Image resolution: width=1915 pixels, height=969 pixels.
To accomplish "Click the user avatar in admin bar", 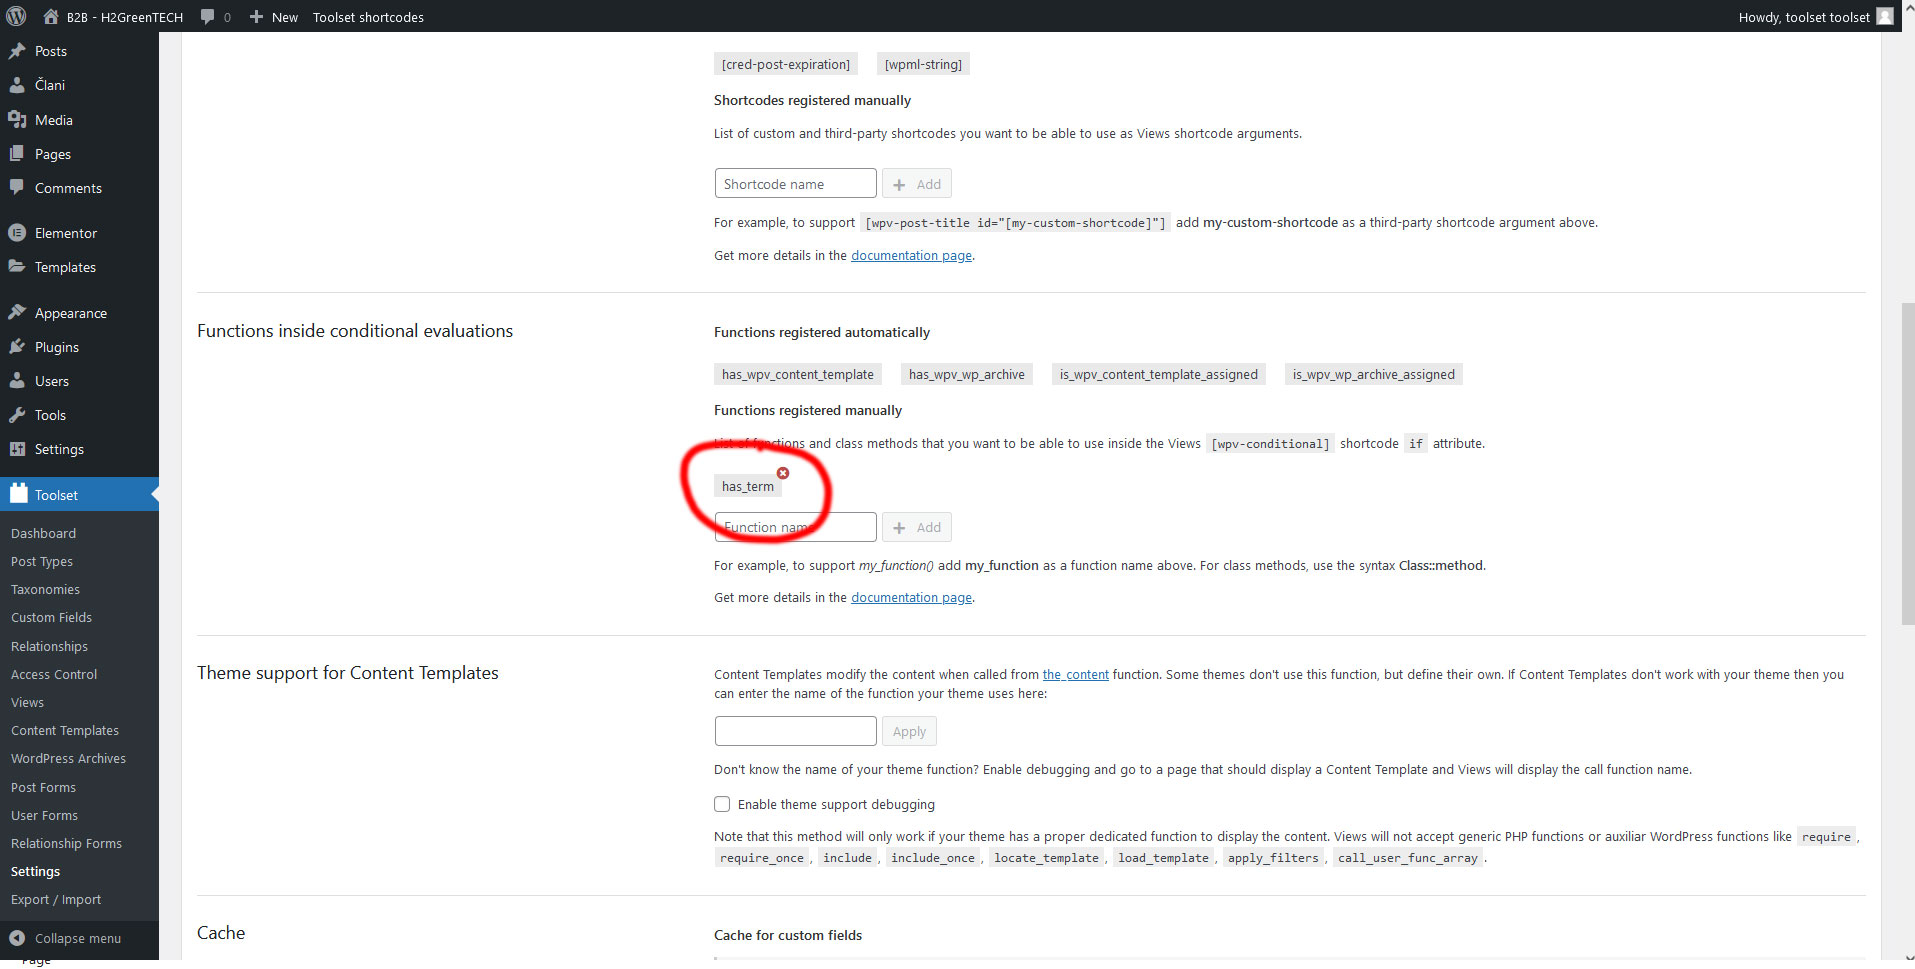I will [x=1885, y=16].
